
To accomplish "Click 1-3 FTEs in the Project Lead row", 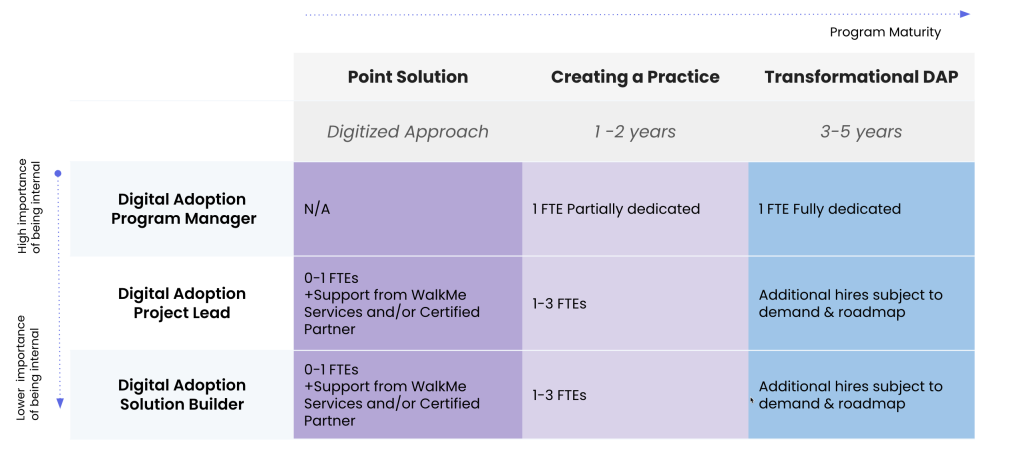I will click(x=634, y=303).
